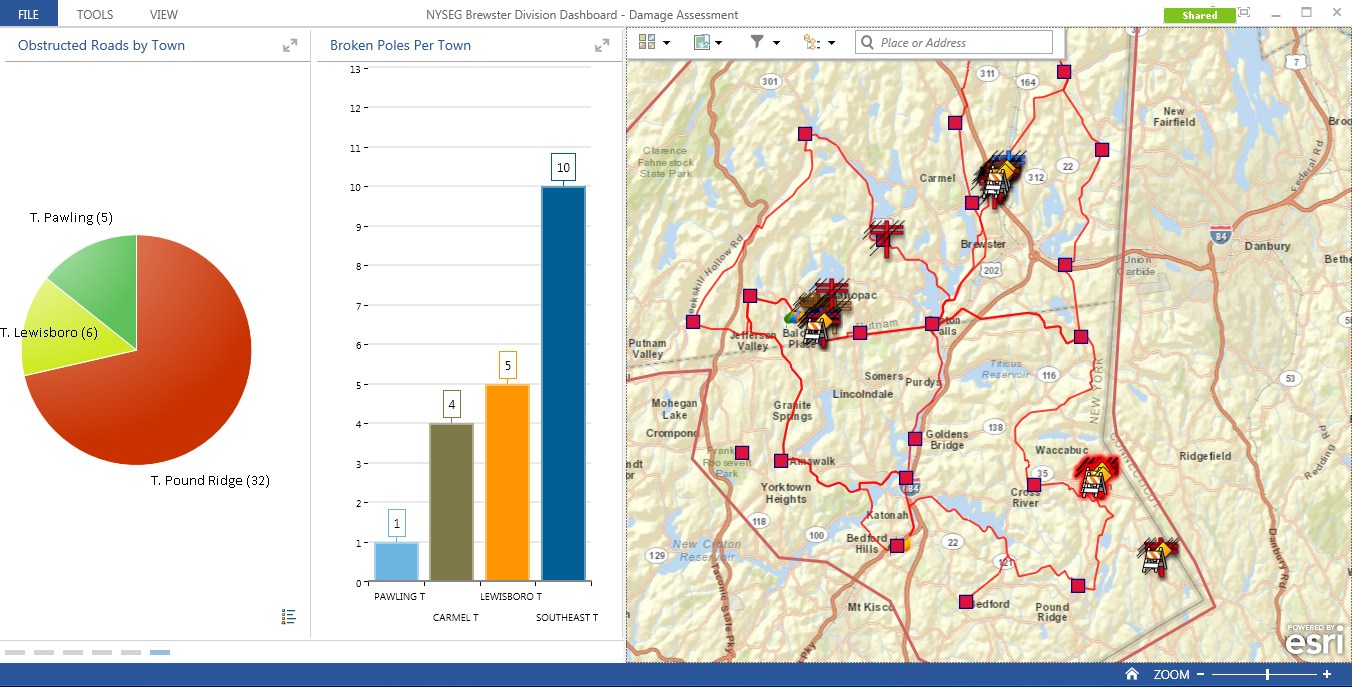
Task: Click the 'Yorktown Heights' map label
Action: click(x=786, y=493)
